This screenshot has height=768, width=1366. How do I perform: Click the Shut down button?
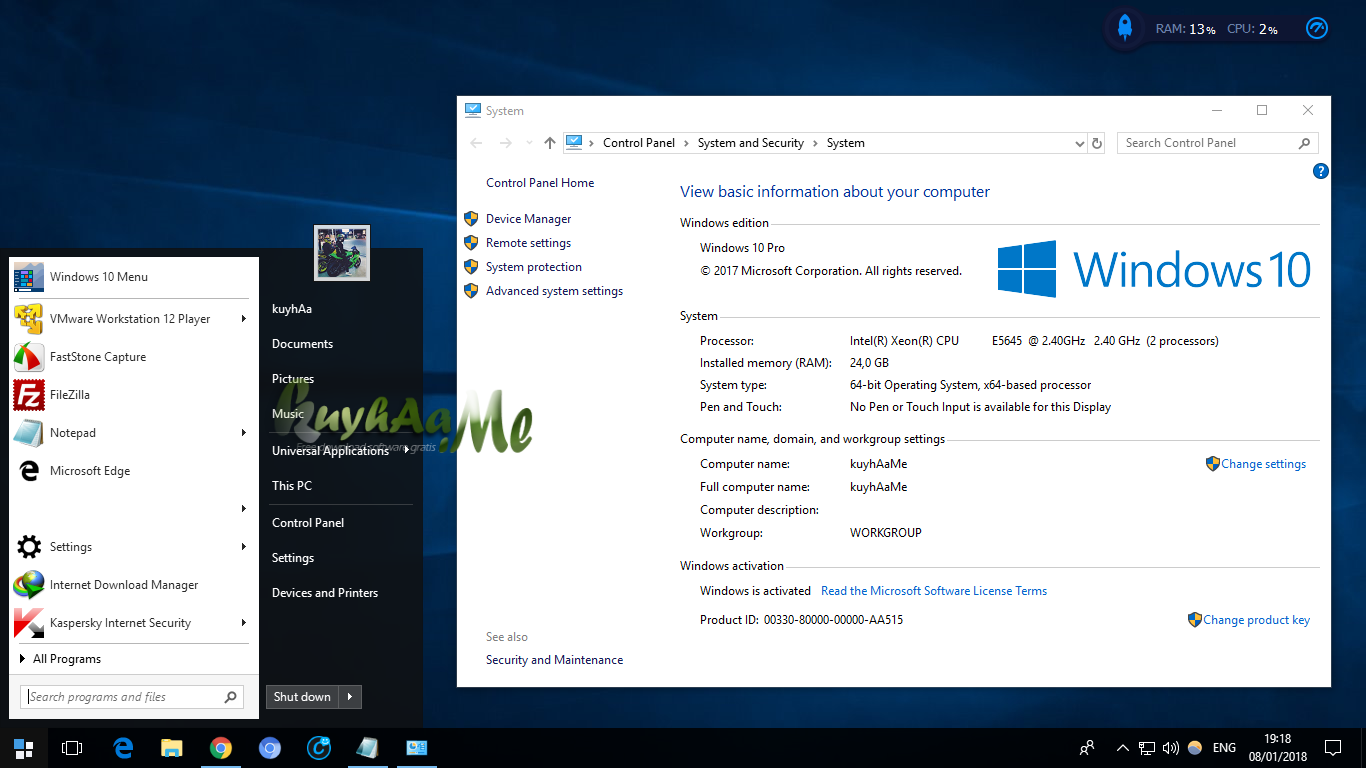pyautogui.click(x=302, y=697)
